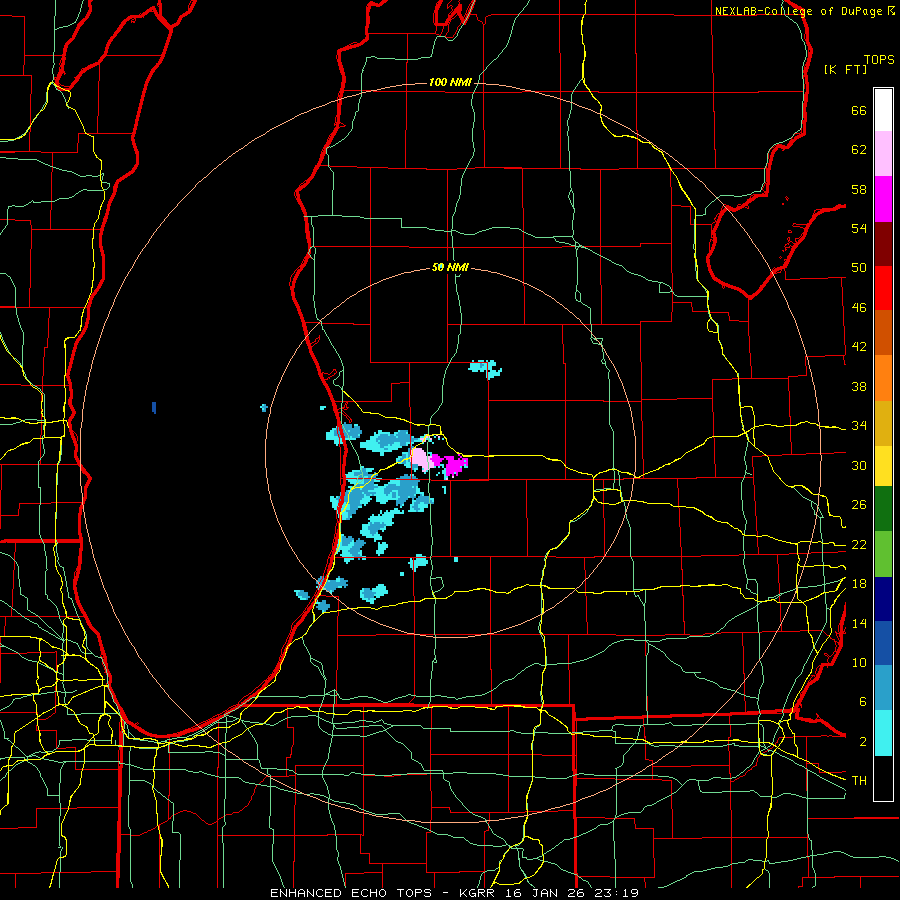Click the '58' legend value
Screen dimensions: 900x900
click(859, 189)
